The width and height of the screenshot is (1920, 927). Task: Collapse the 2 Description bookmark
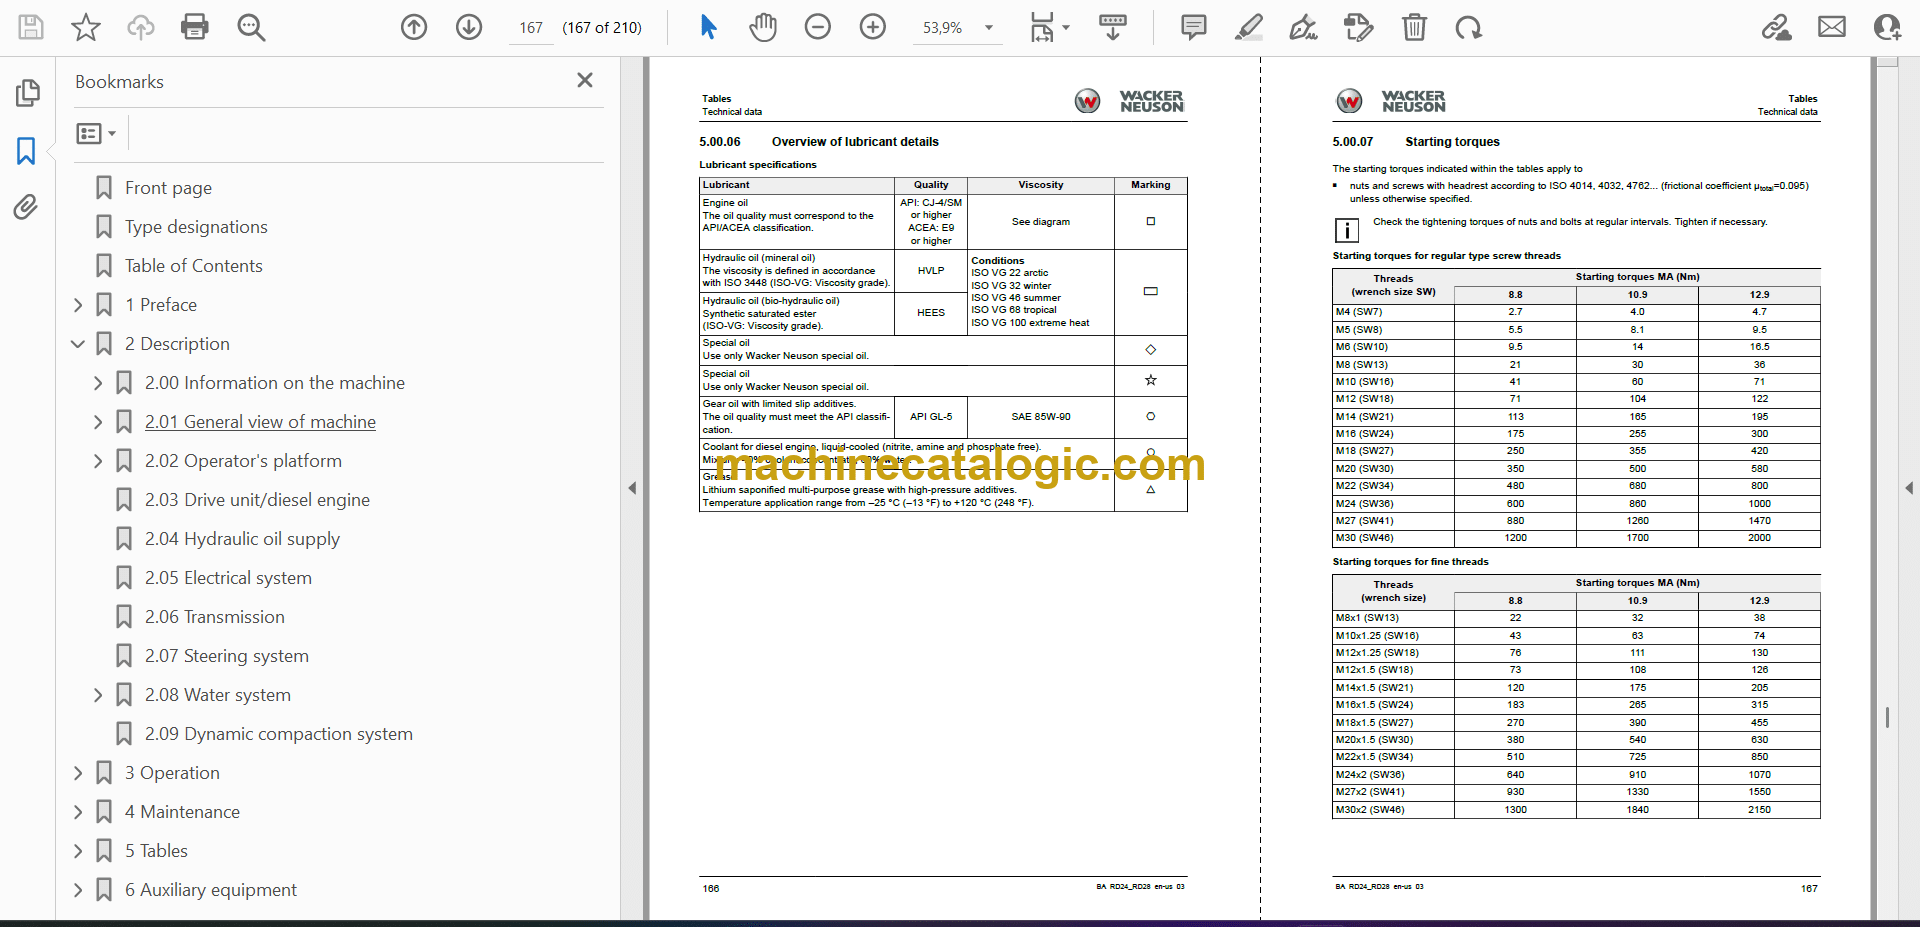[78, 344]
